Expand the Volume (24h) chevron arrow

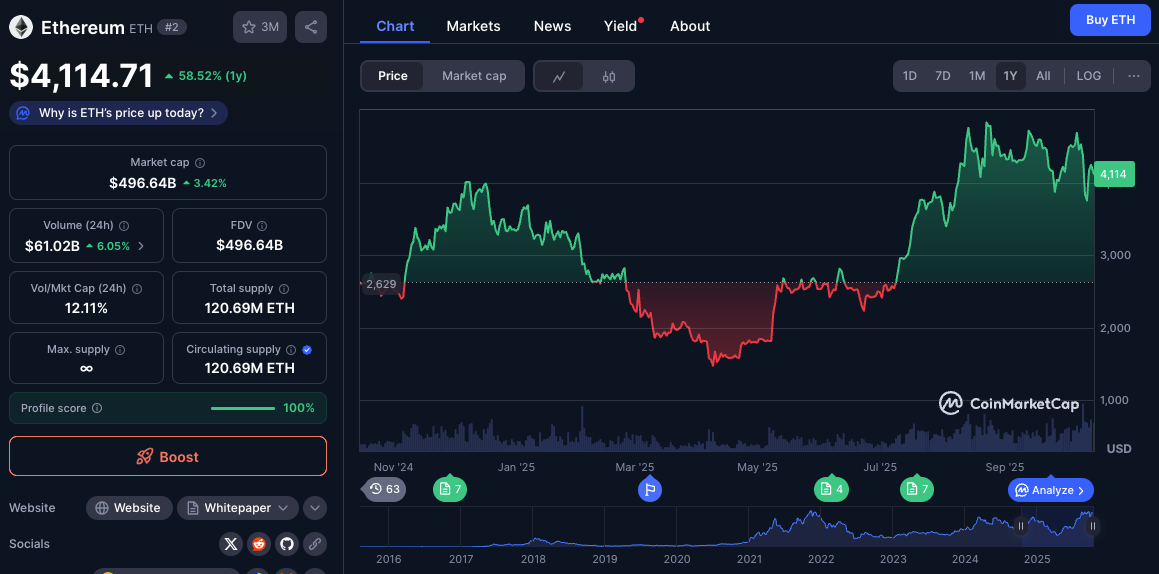[x=141, y=246]
